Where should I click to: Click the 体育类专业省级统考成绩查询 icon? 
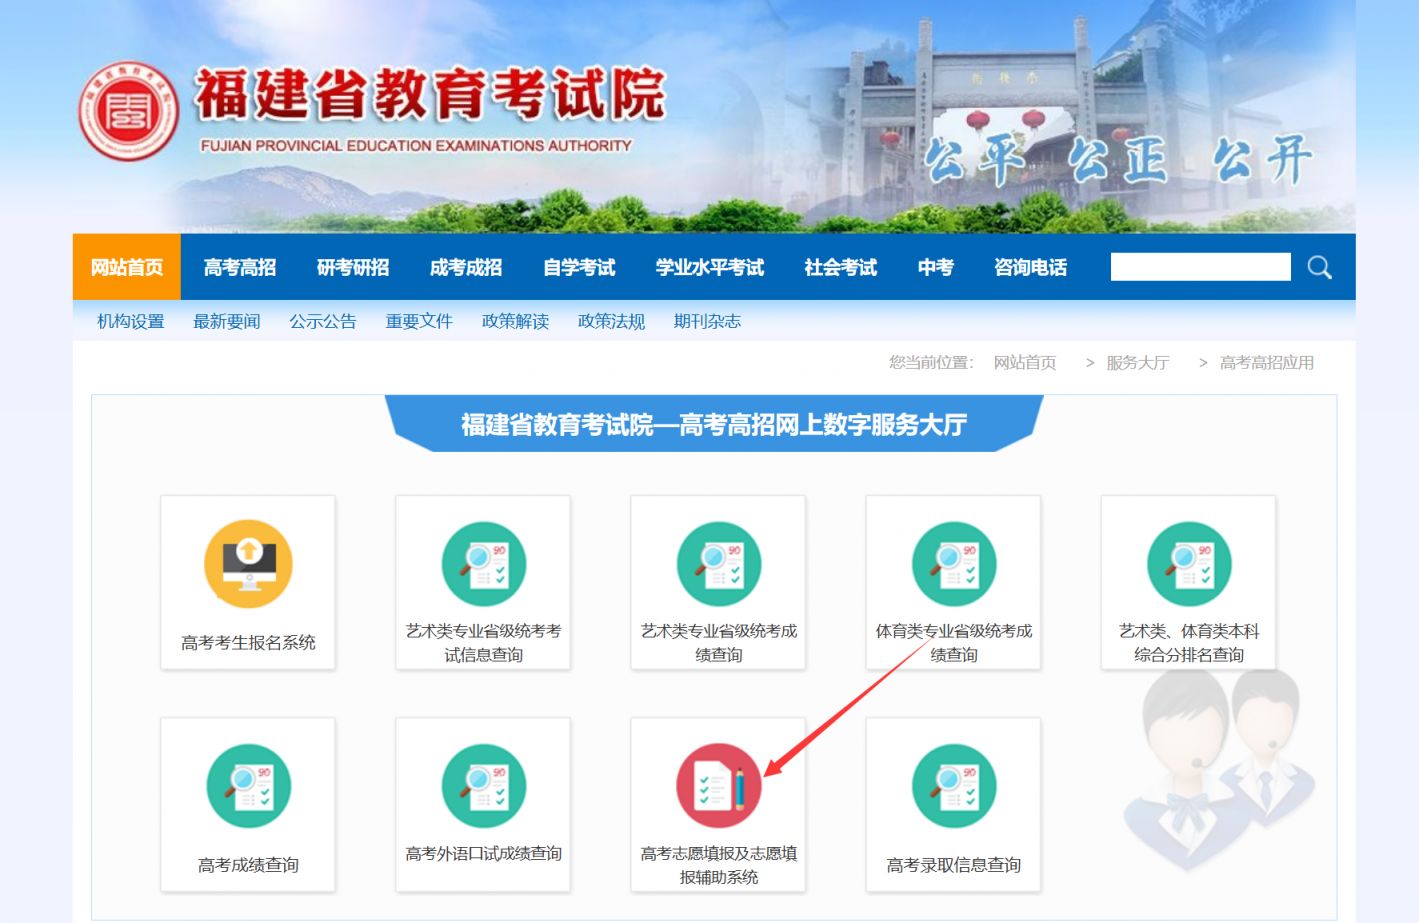(x=953, y=564)
